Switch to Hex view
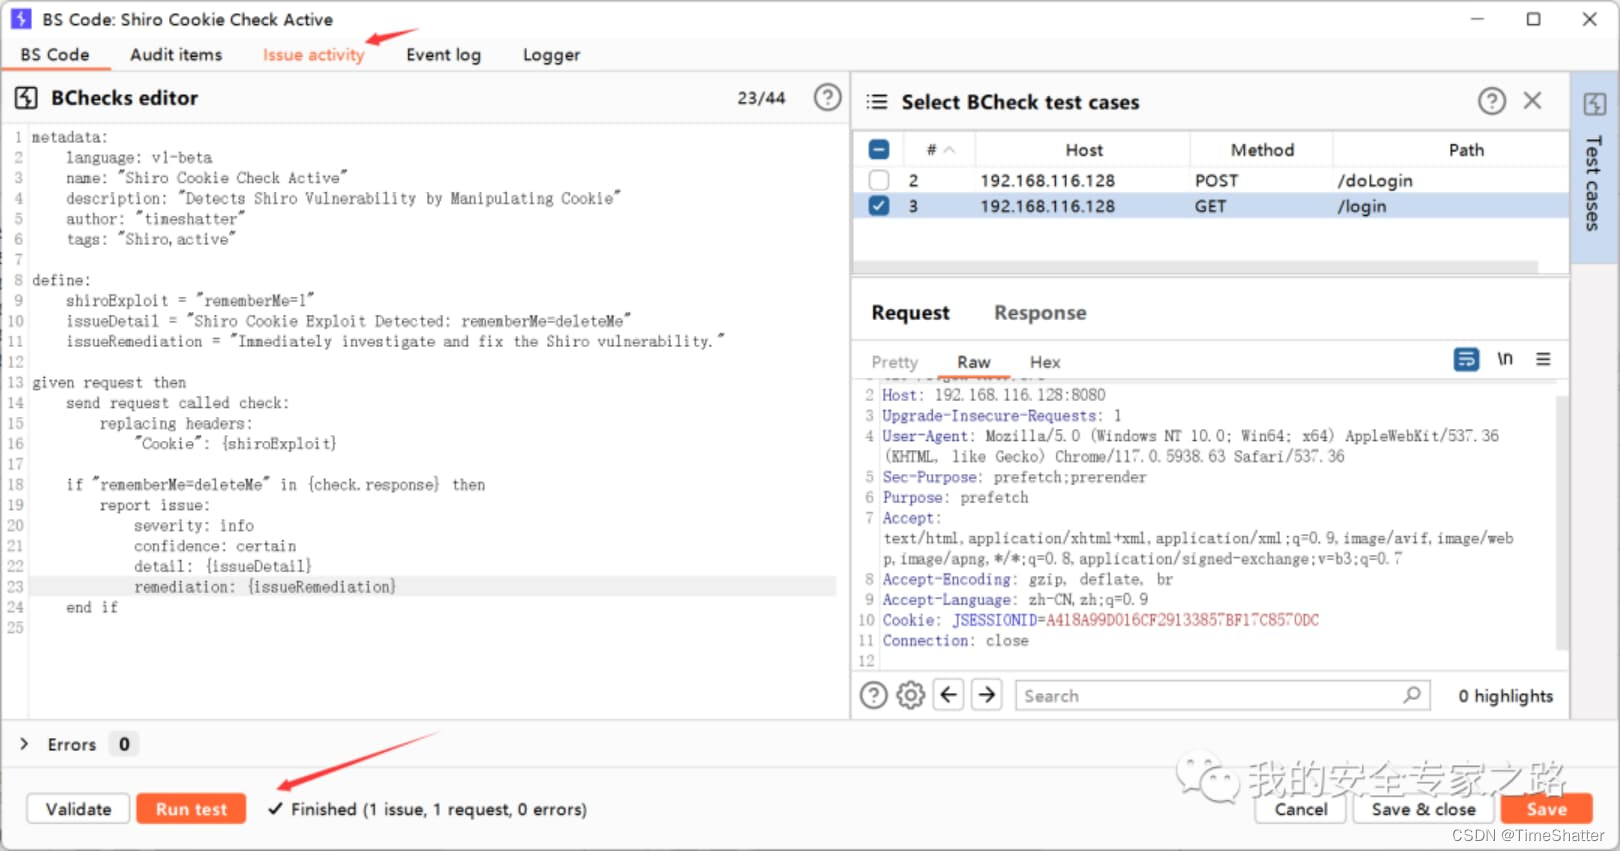1620x851 pixels. click(x=1045, y=362)
